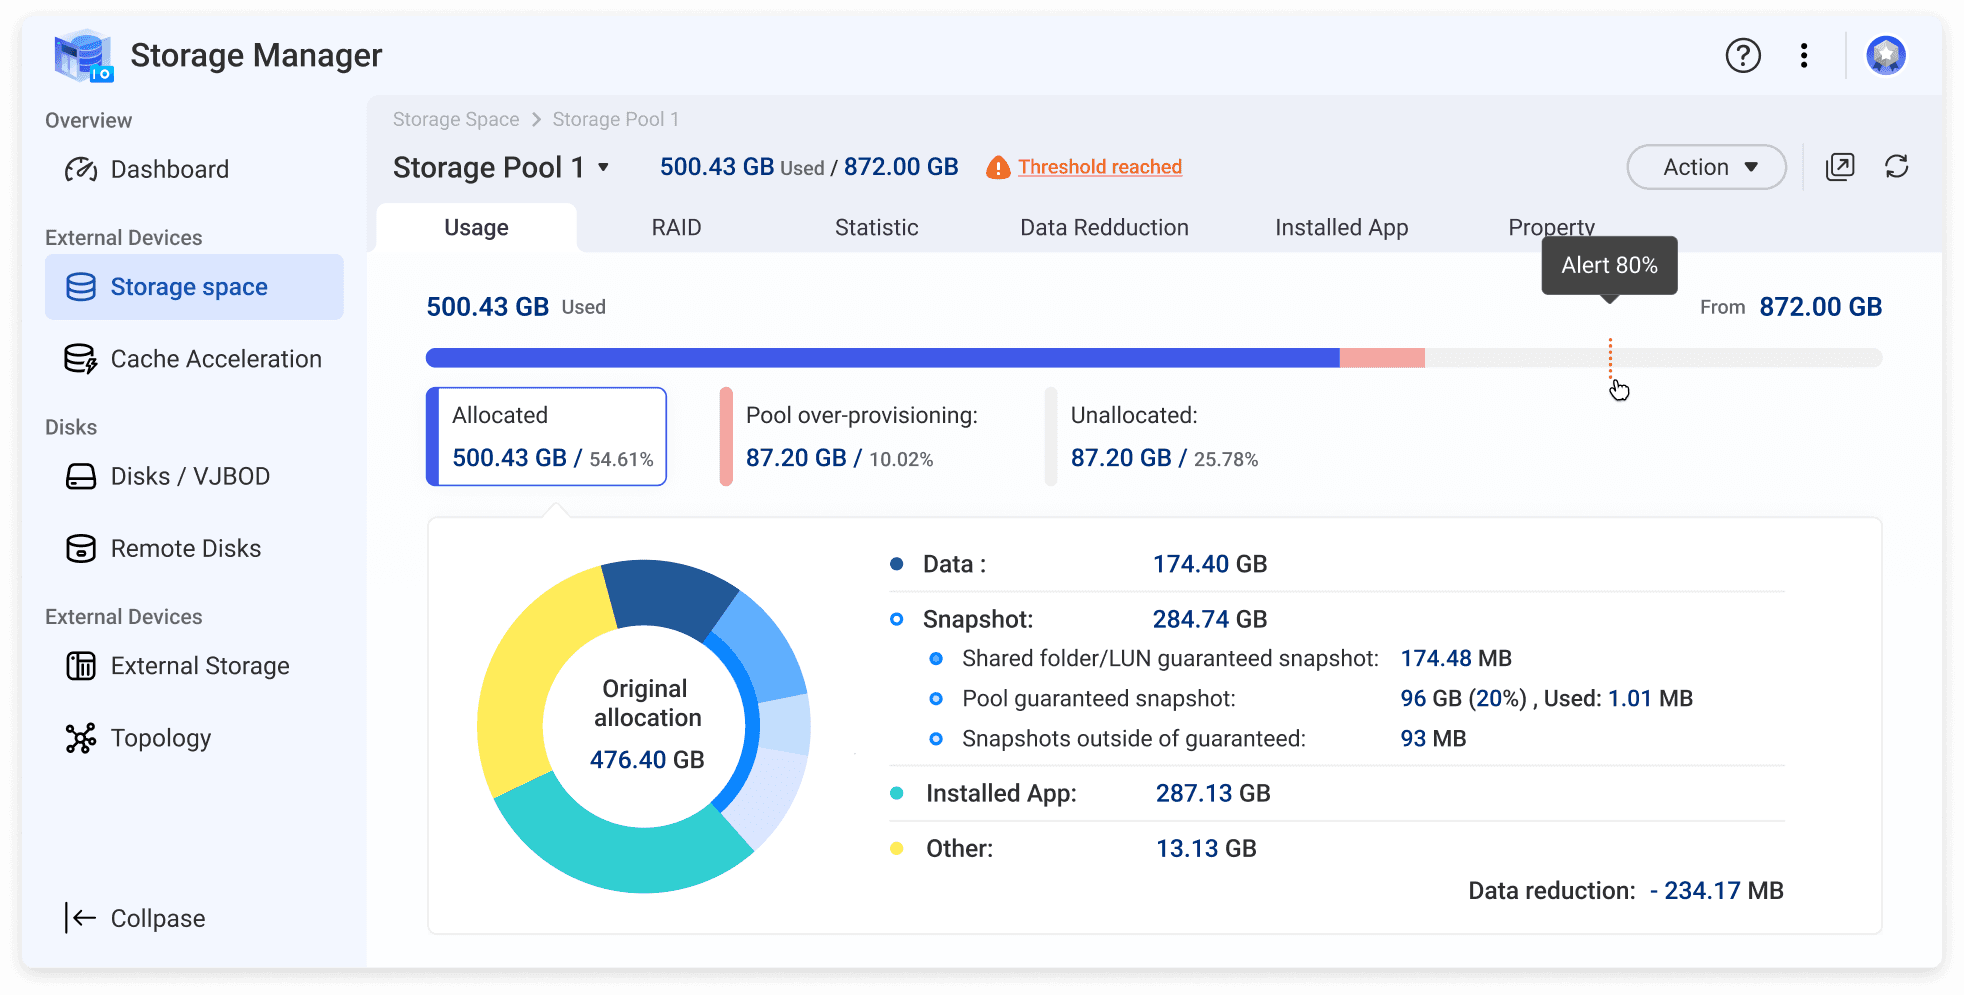Image resolution: width=1964 pixels, height=995 pixels.
Task: Click Original allocation 476.40 GB center
Action: point(647,725)
